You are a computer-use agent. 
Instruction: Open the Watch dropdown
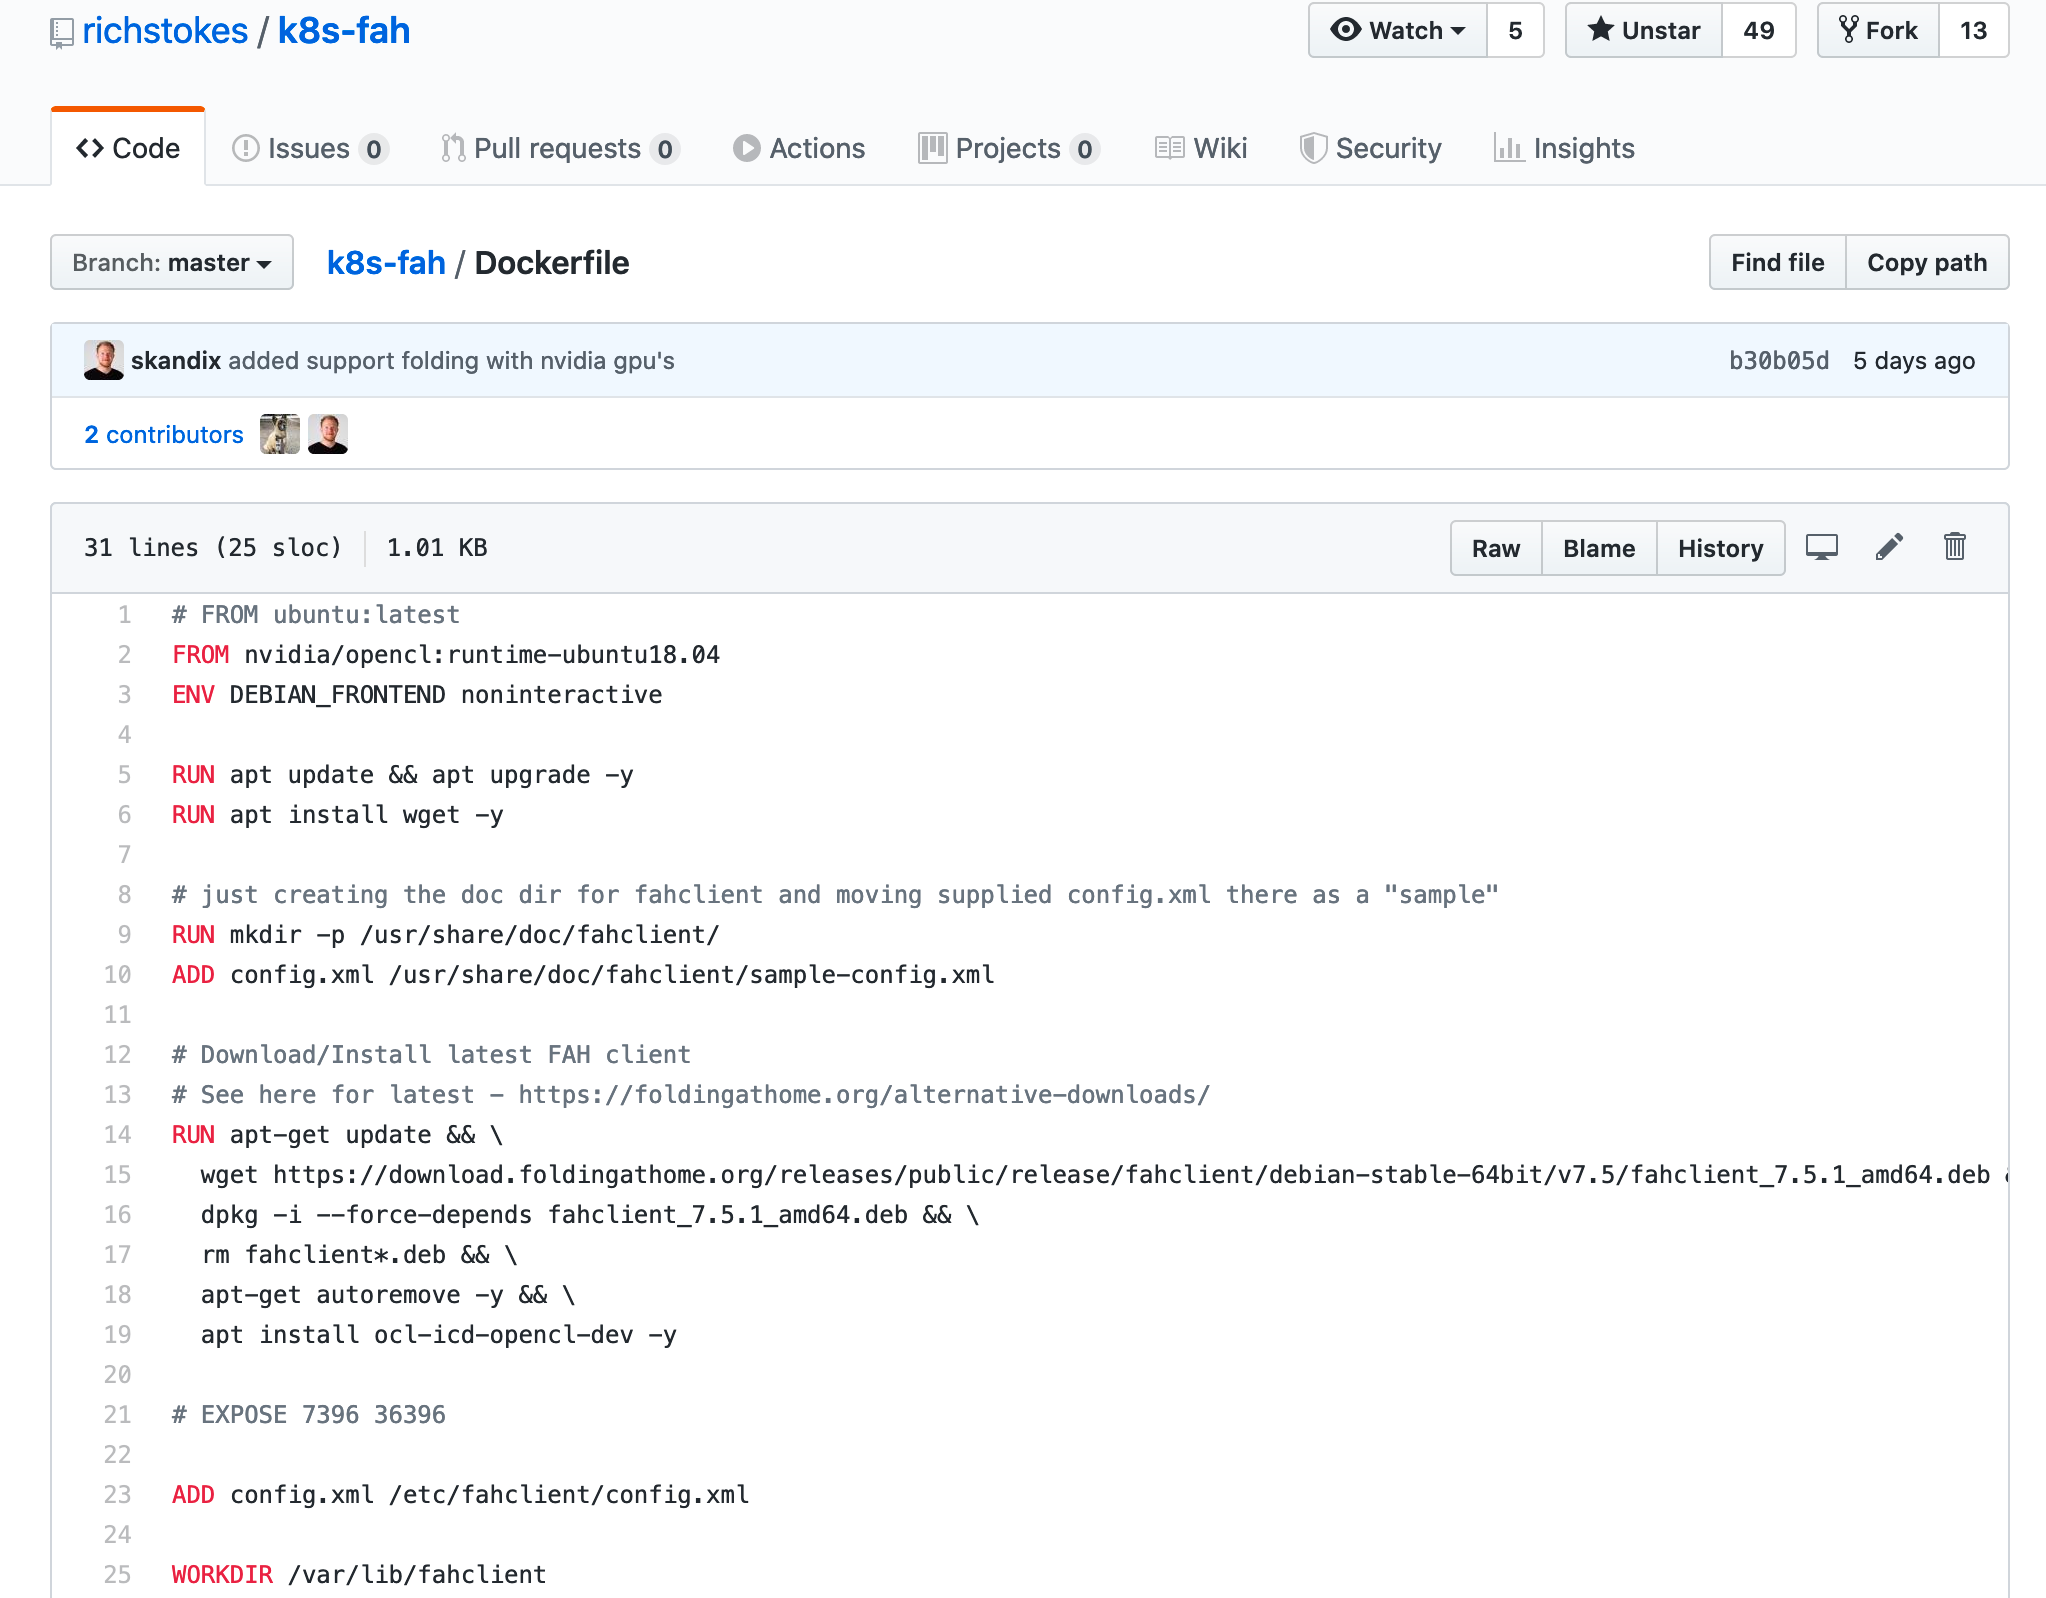click(1398, 31)
